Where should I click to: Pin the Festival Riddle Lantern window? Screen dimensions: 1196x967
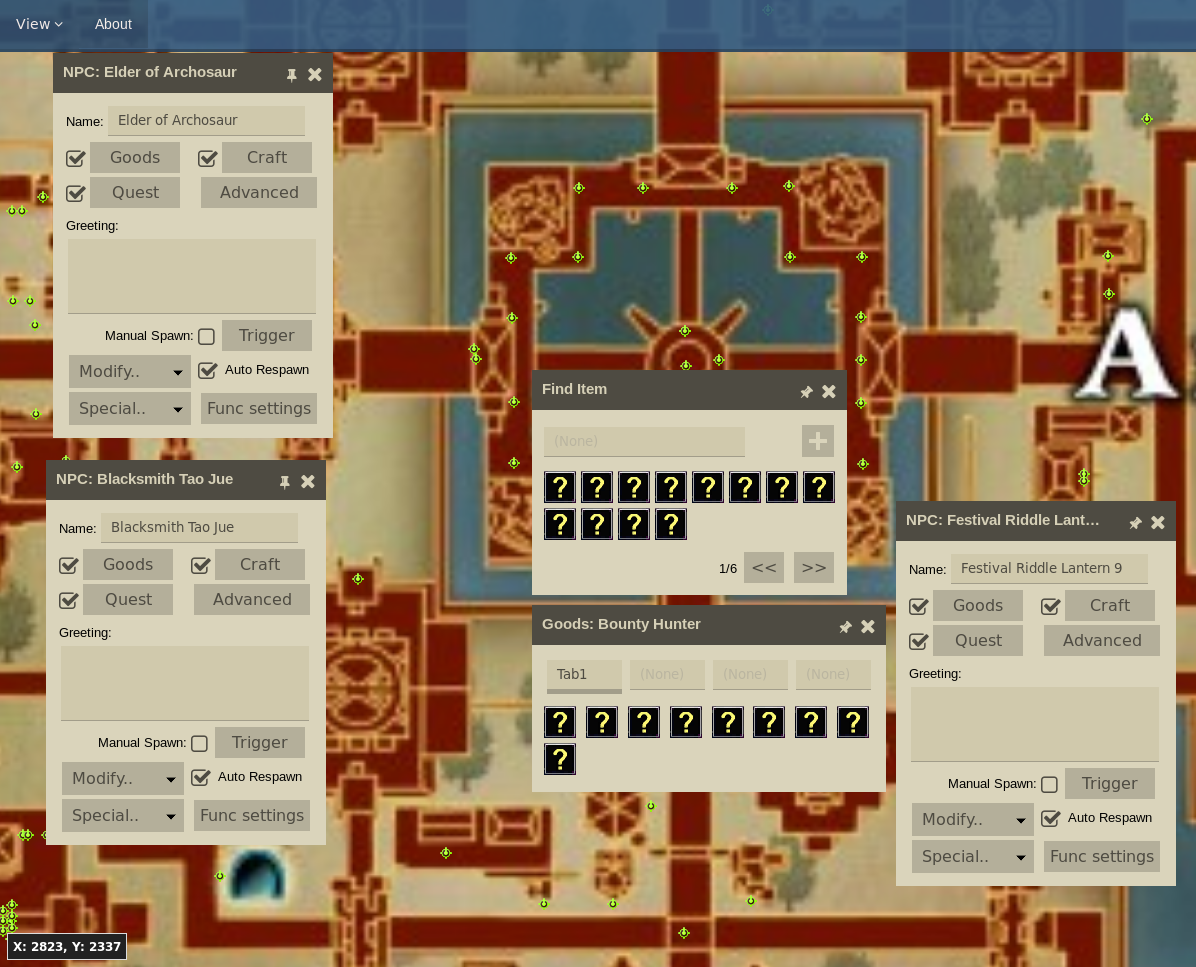coord(1135,523)
